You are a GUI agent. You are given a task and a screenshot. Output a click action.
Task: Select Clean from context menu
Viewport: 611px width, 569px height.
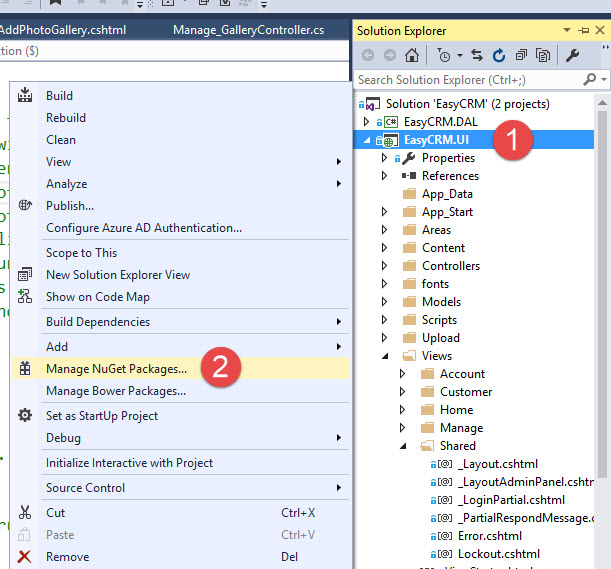(x=182, y=140)
